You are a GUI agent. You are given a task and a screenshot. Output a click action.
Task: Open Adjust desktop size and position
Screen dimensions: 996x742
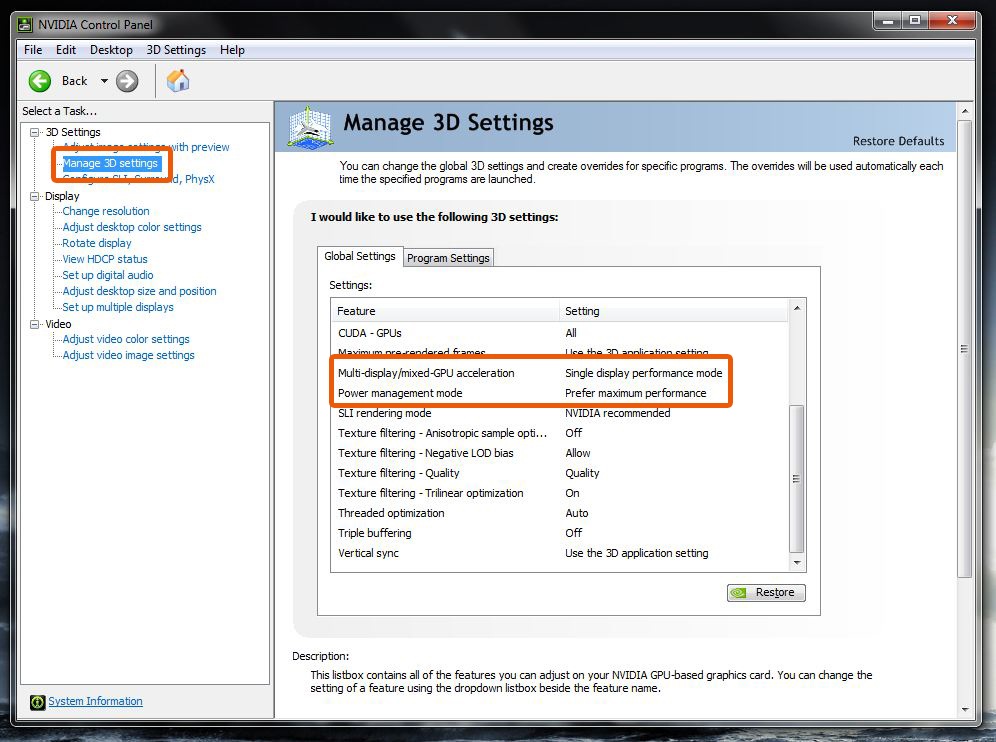[140, 291]
